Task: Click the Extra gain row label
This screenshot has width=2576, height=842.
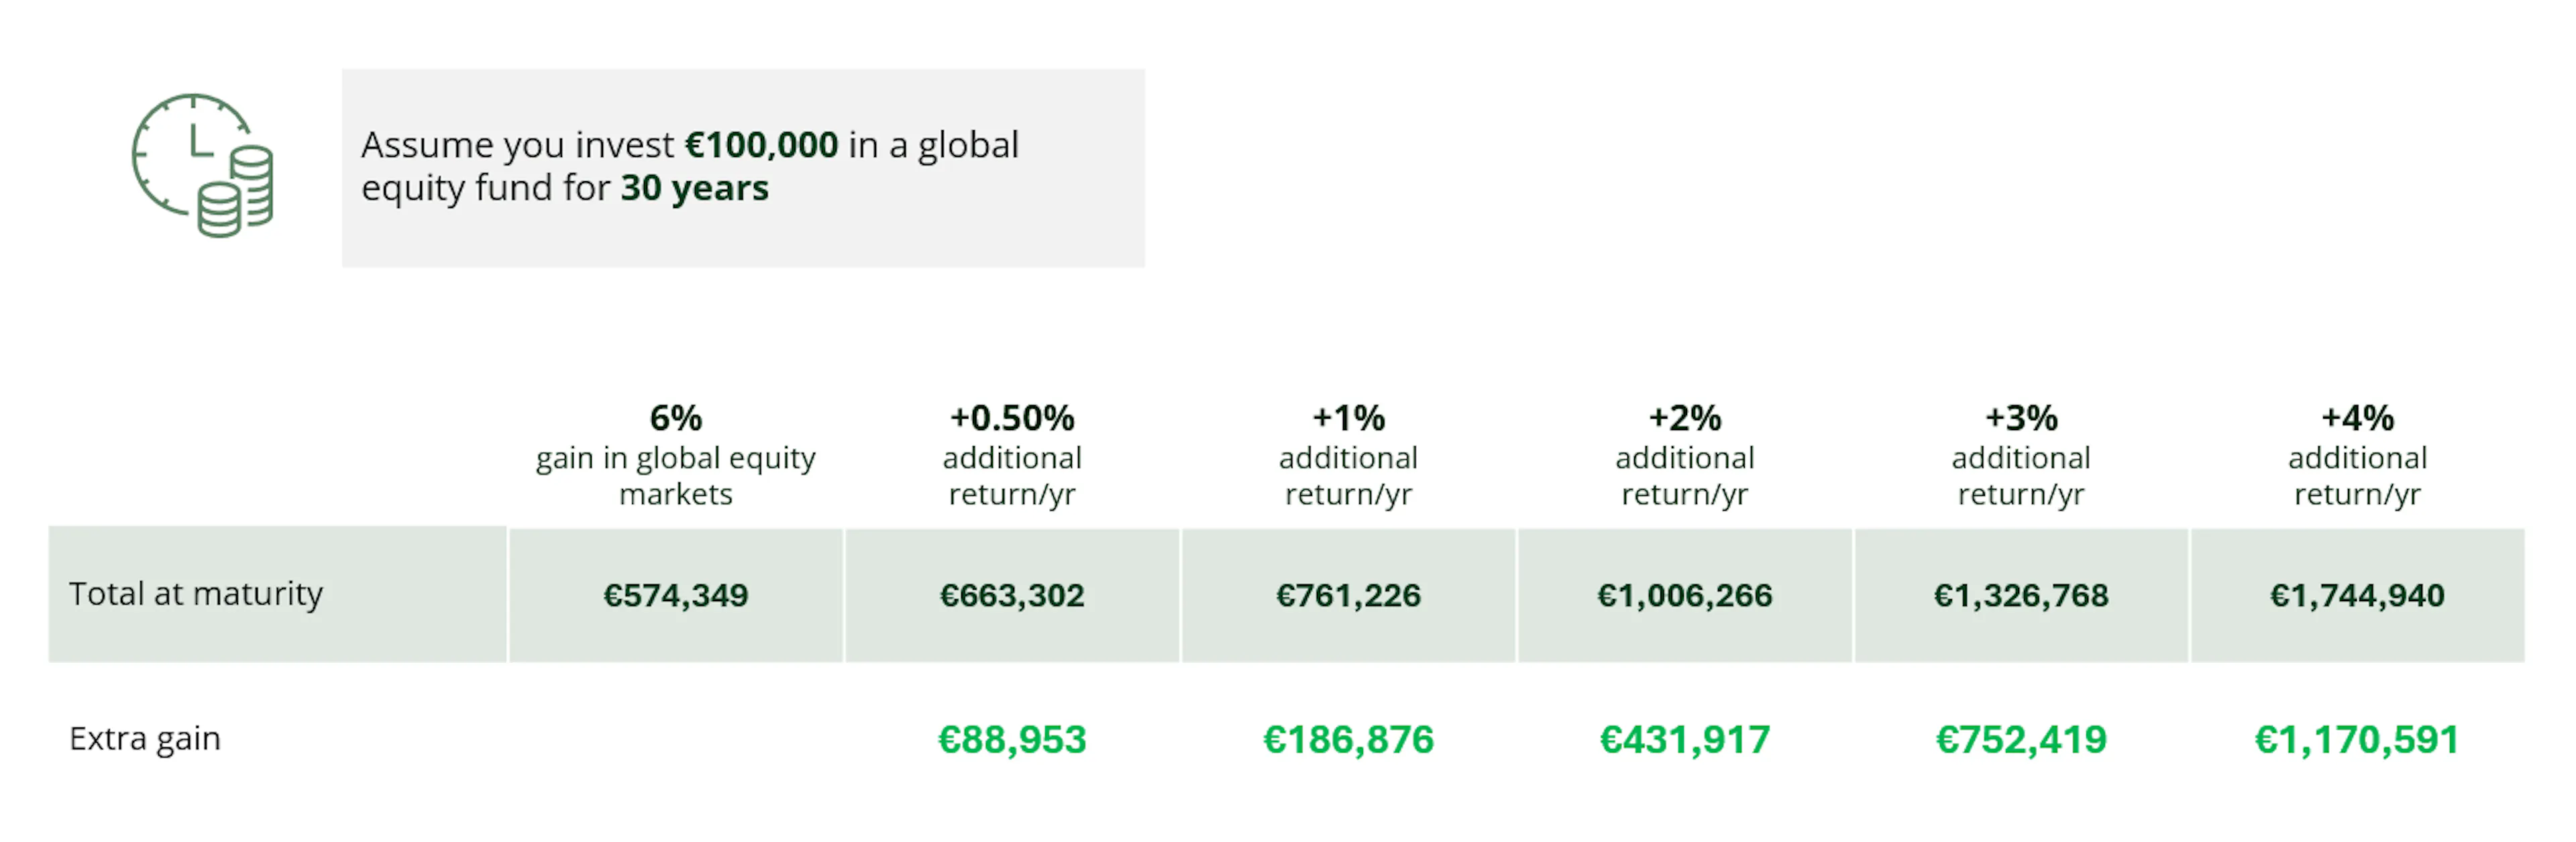Action: click(145, 739)
